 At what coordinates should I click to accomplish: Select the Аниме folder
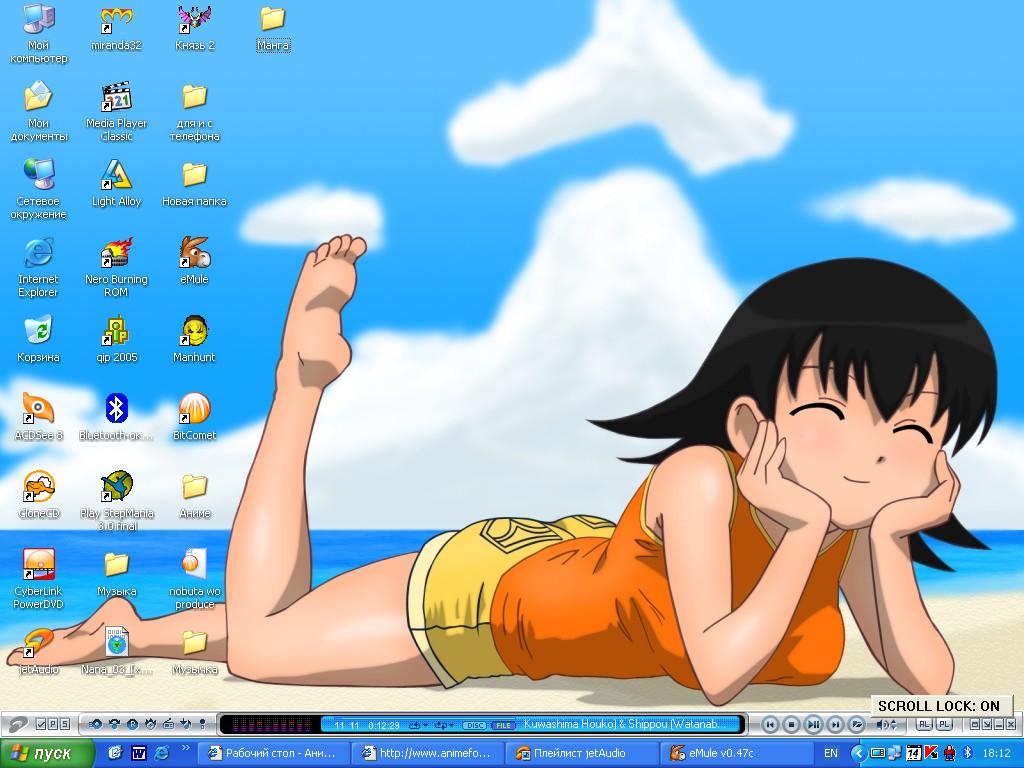[x=195, y=494]
